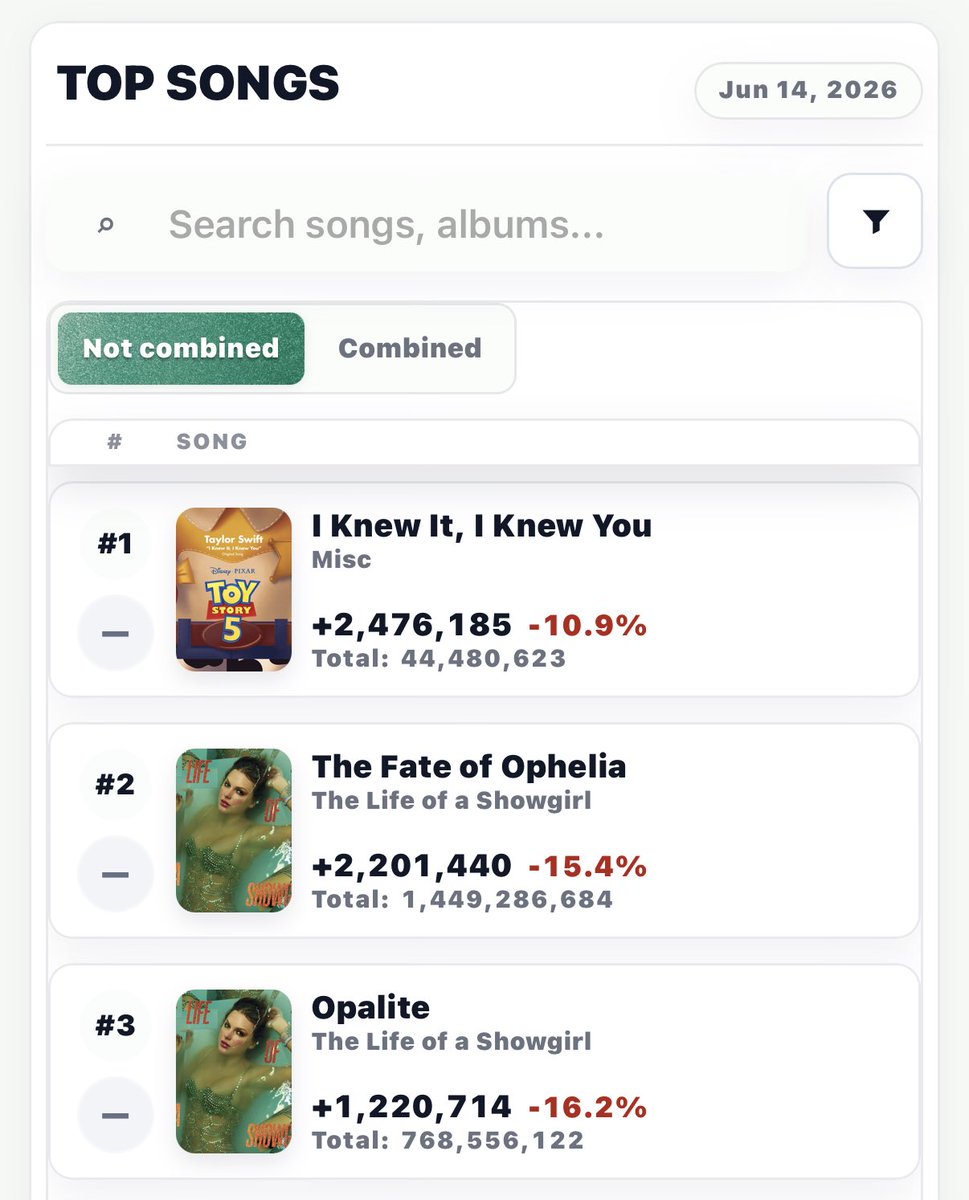Screen dimensions: 969x1200
Task: Click the rank change dash under #2
Action: (x=115, y=874)
